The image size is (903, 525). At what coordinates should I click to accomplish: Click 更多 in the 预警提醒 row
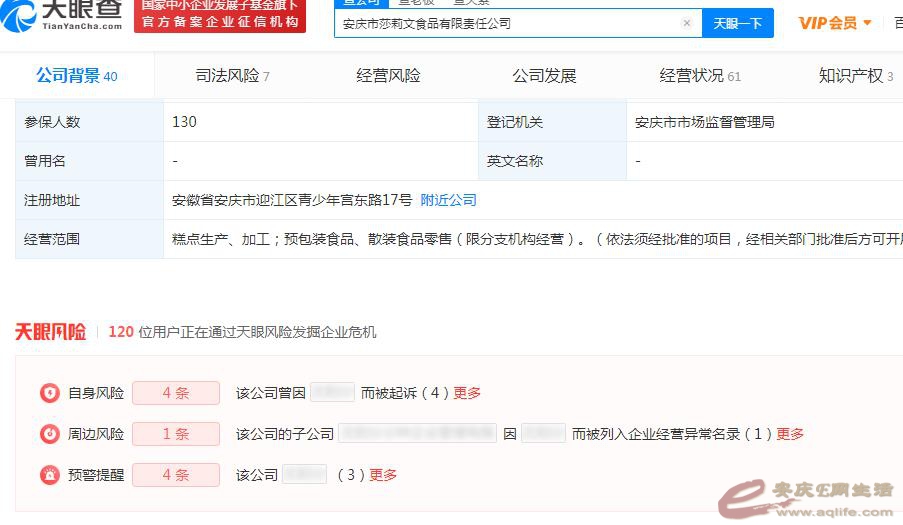[x=383, y=475]
